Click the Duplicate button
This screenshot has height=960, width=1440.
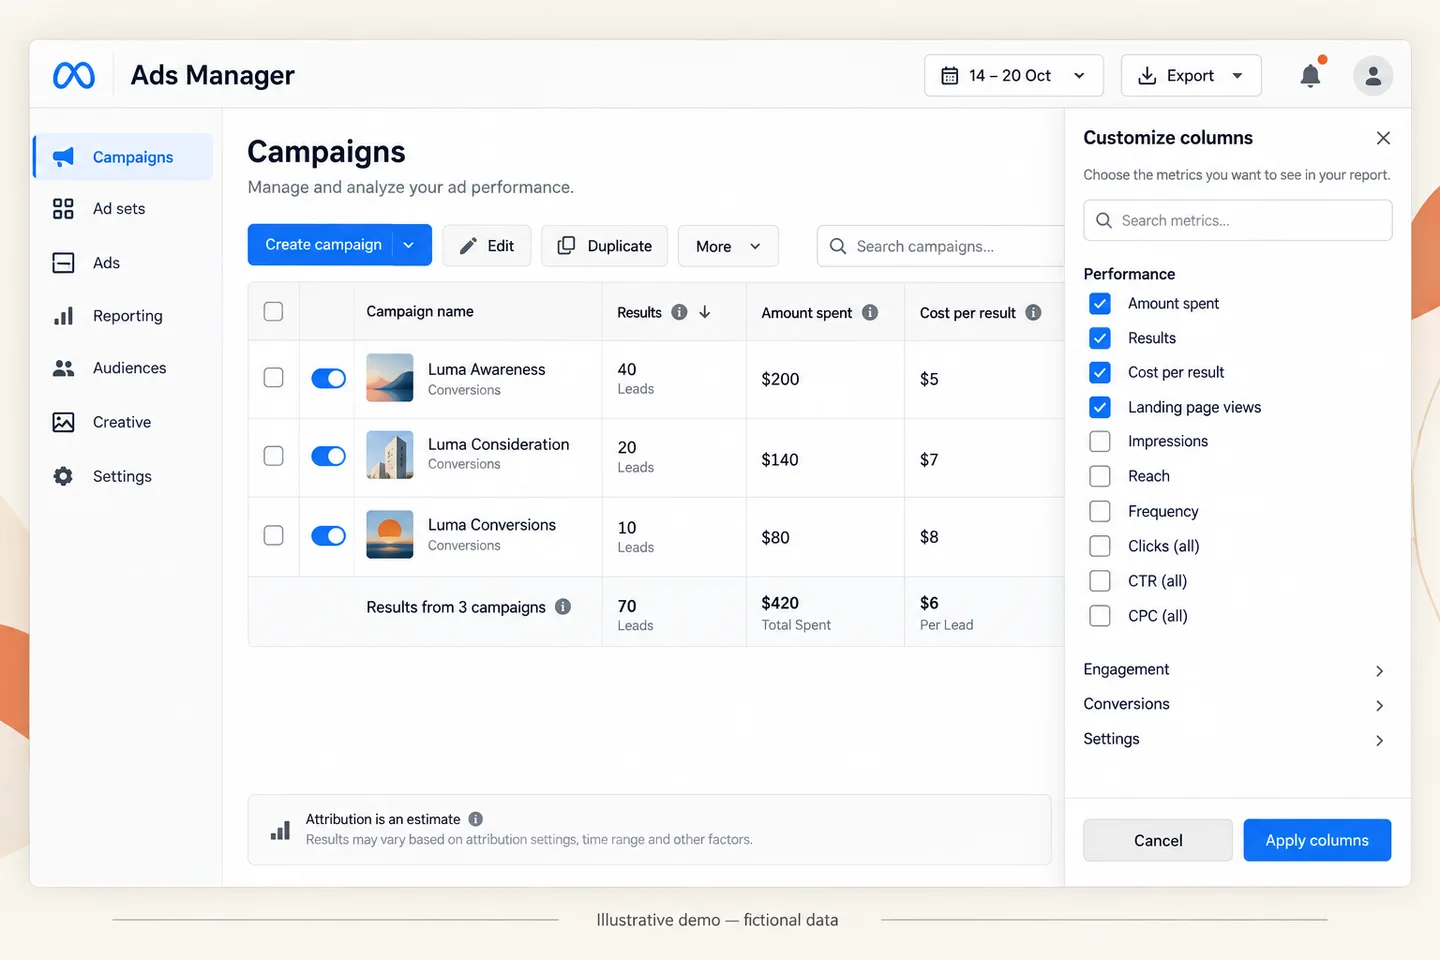tap(604, 246)
